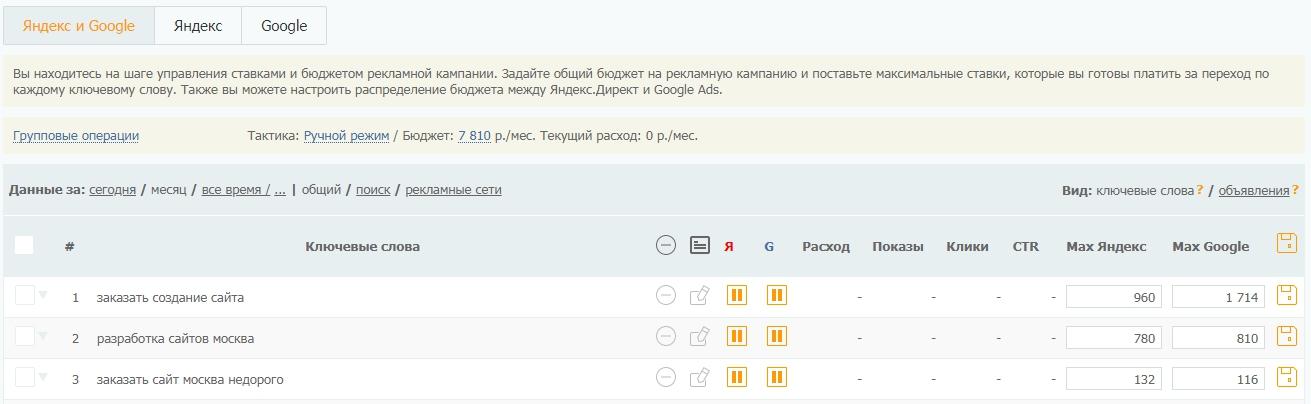Pause Yandex ads for 'заказать сайт москва недорого'
The height and width of the screenshot is (404, 1311).
pyautogui.click(x=737, y=377)
